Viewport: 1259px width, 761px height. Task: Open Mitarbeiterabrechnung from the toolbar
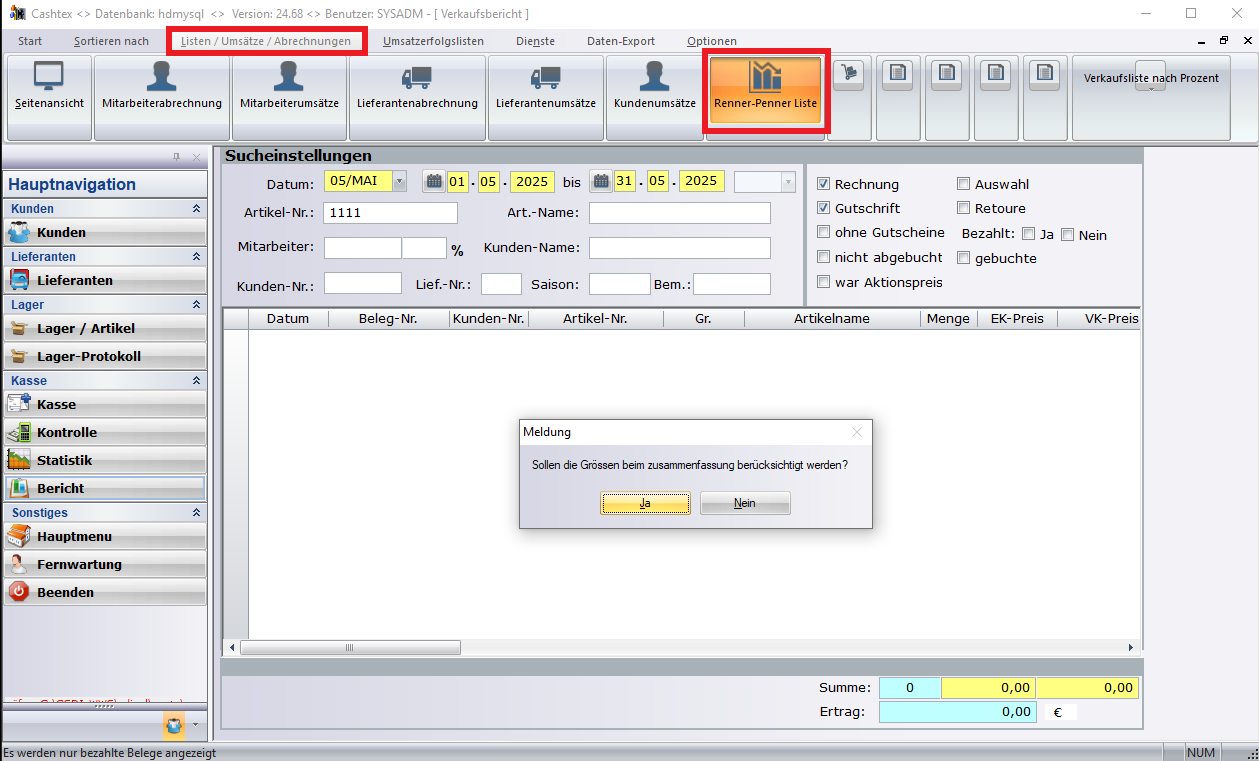click(161, 77)
